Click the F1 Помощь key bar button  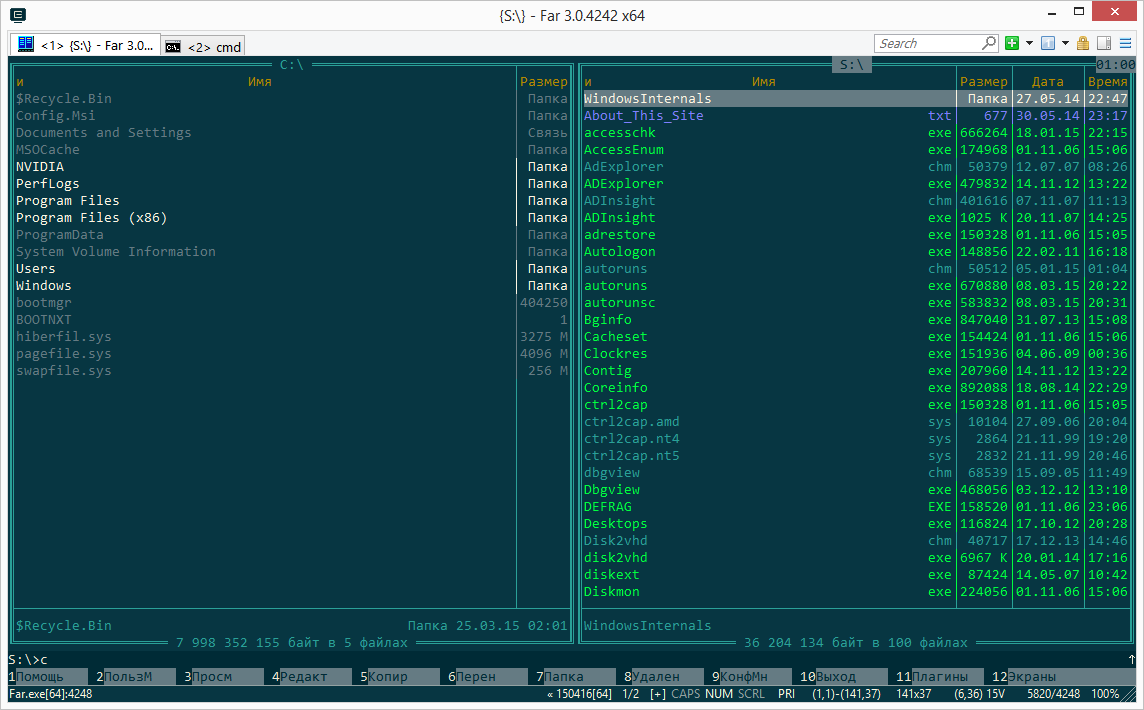click(46, 676)
